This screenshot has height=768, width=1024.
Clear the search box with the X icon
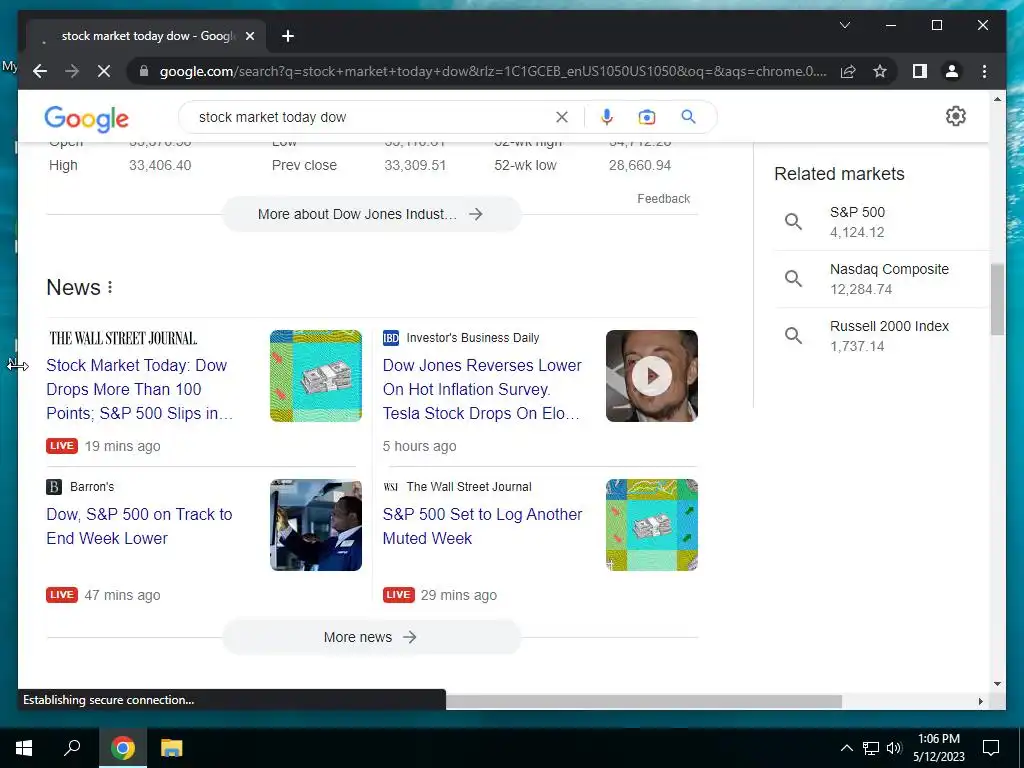click(562, 117)
